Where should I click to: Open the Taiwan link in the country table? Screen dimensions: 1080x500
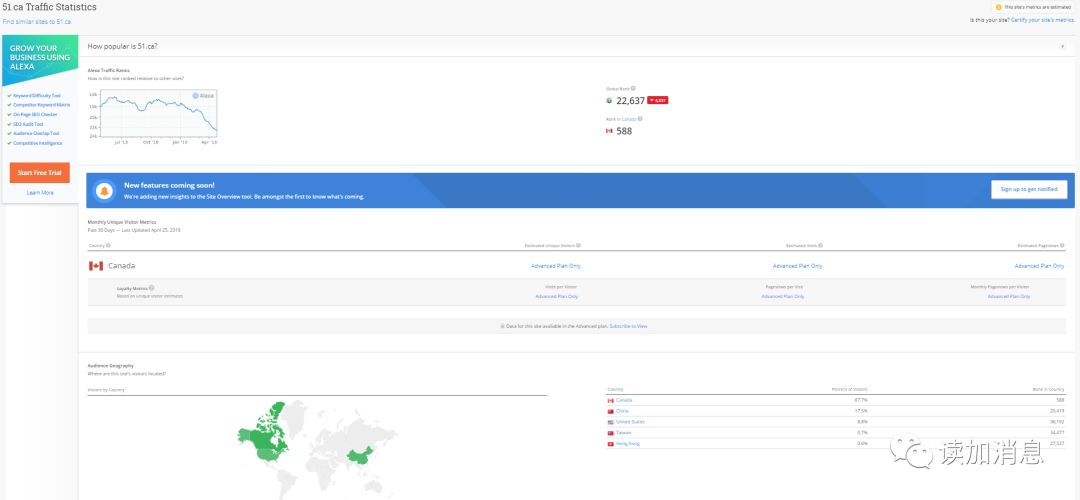point(624,433)
